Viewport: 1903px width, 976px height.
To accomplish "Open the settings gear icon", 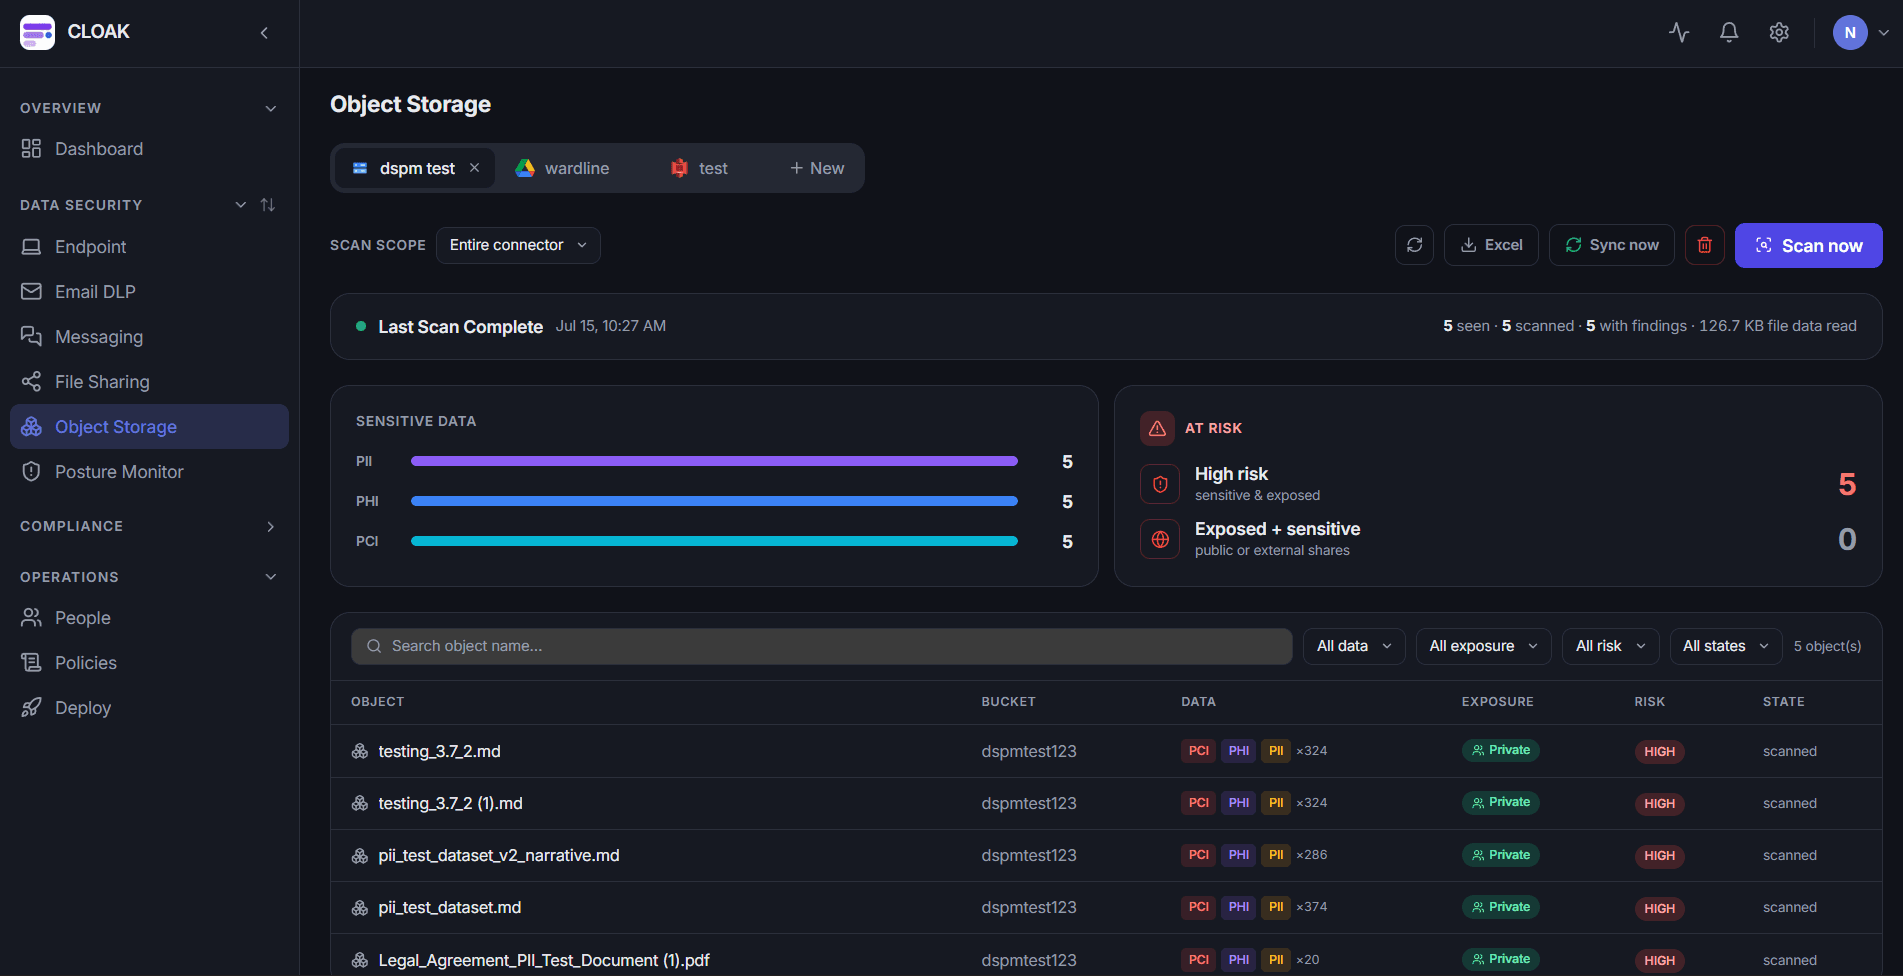I will [x=1779, y=32].
